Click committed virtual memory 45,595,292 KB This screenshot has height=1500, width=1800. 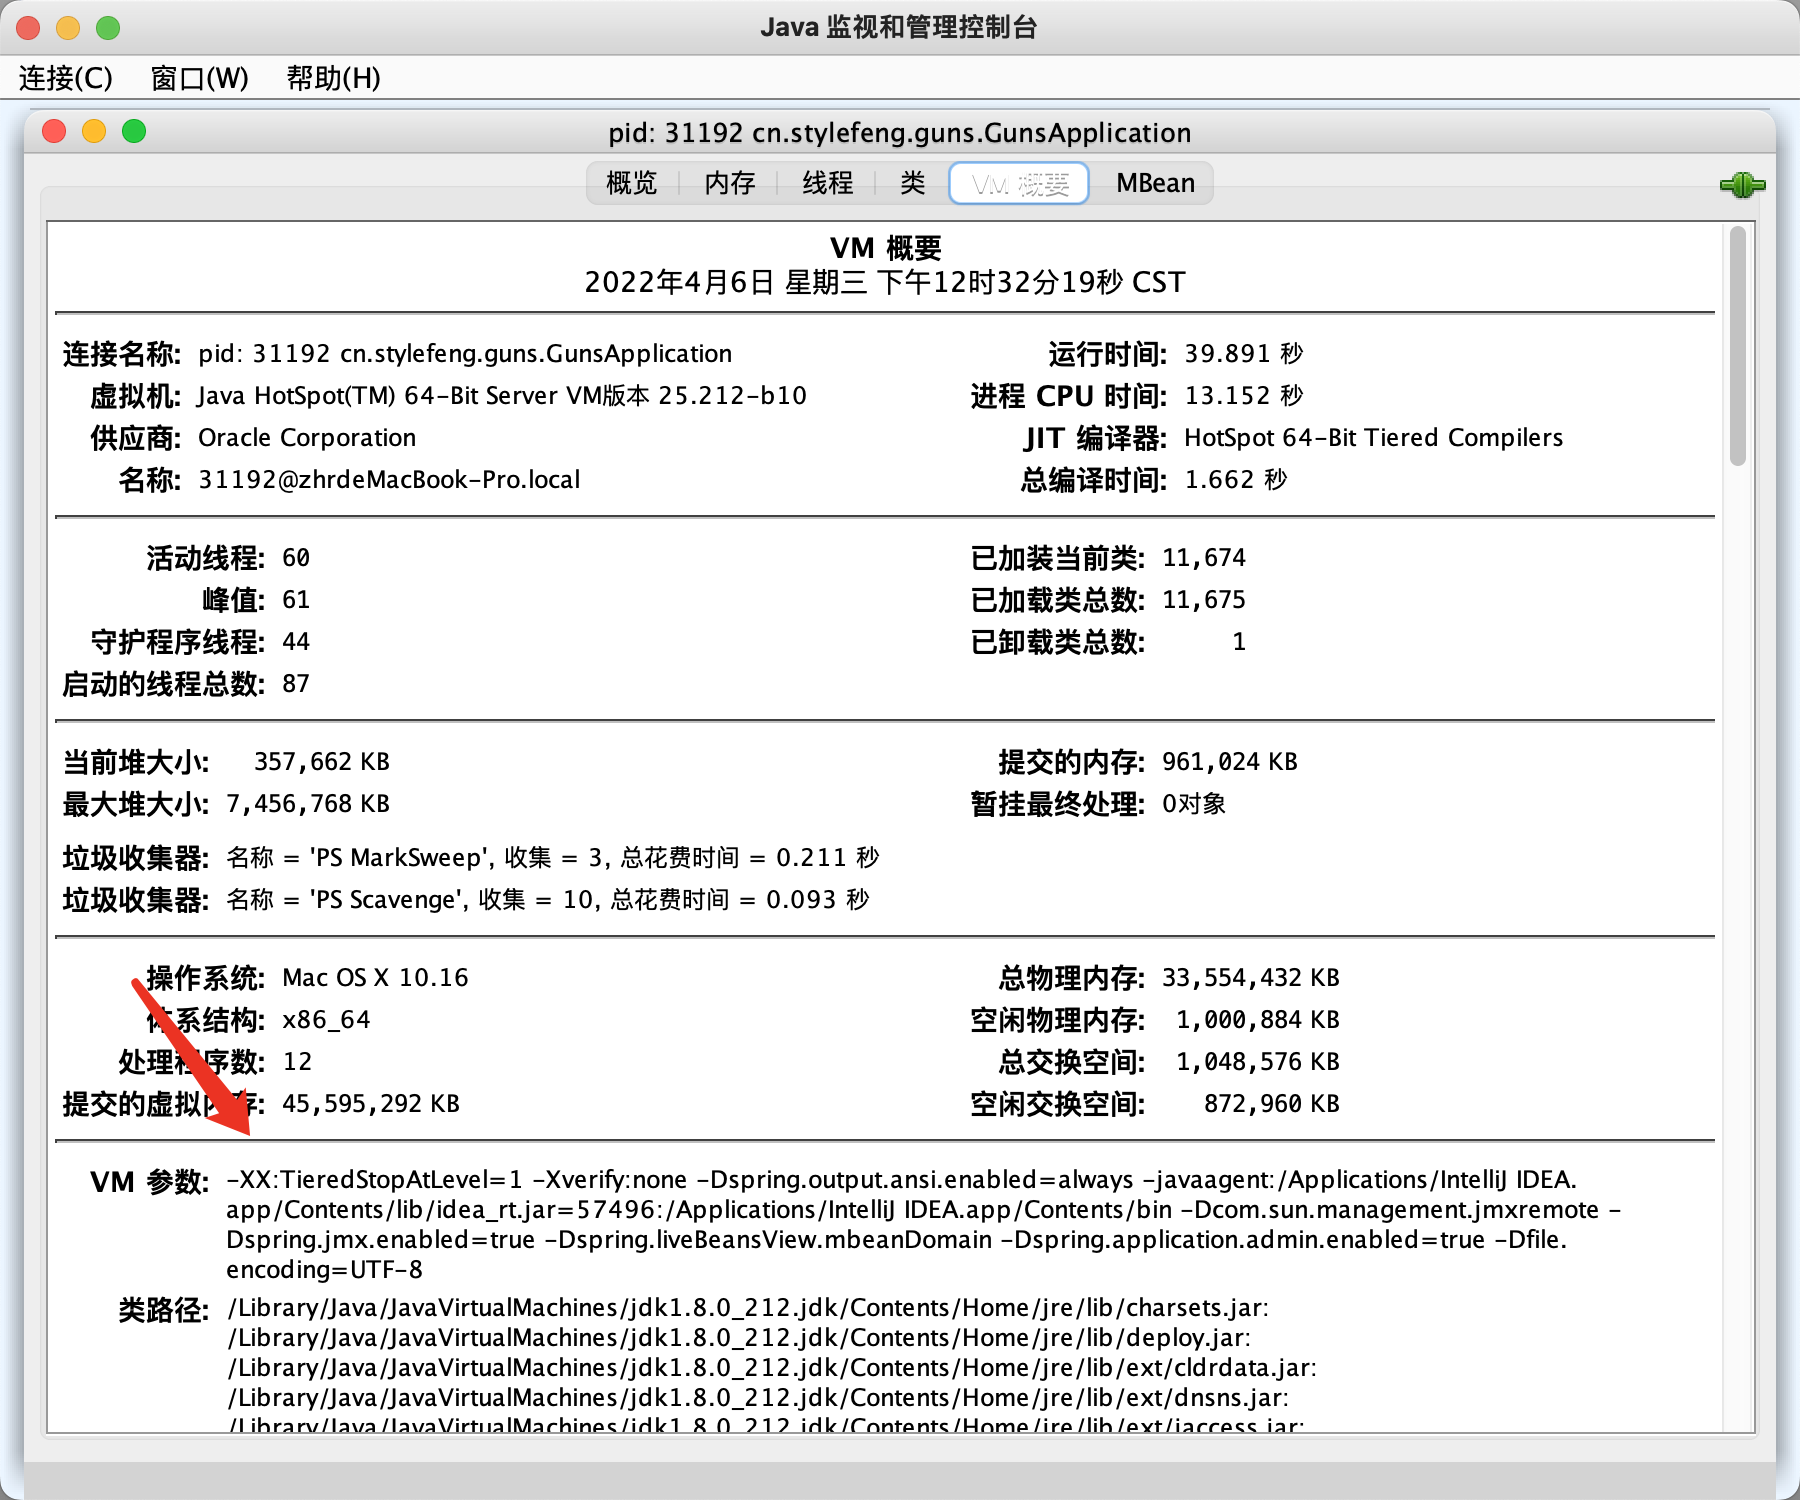click(x=371, y=1104)
